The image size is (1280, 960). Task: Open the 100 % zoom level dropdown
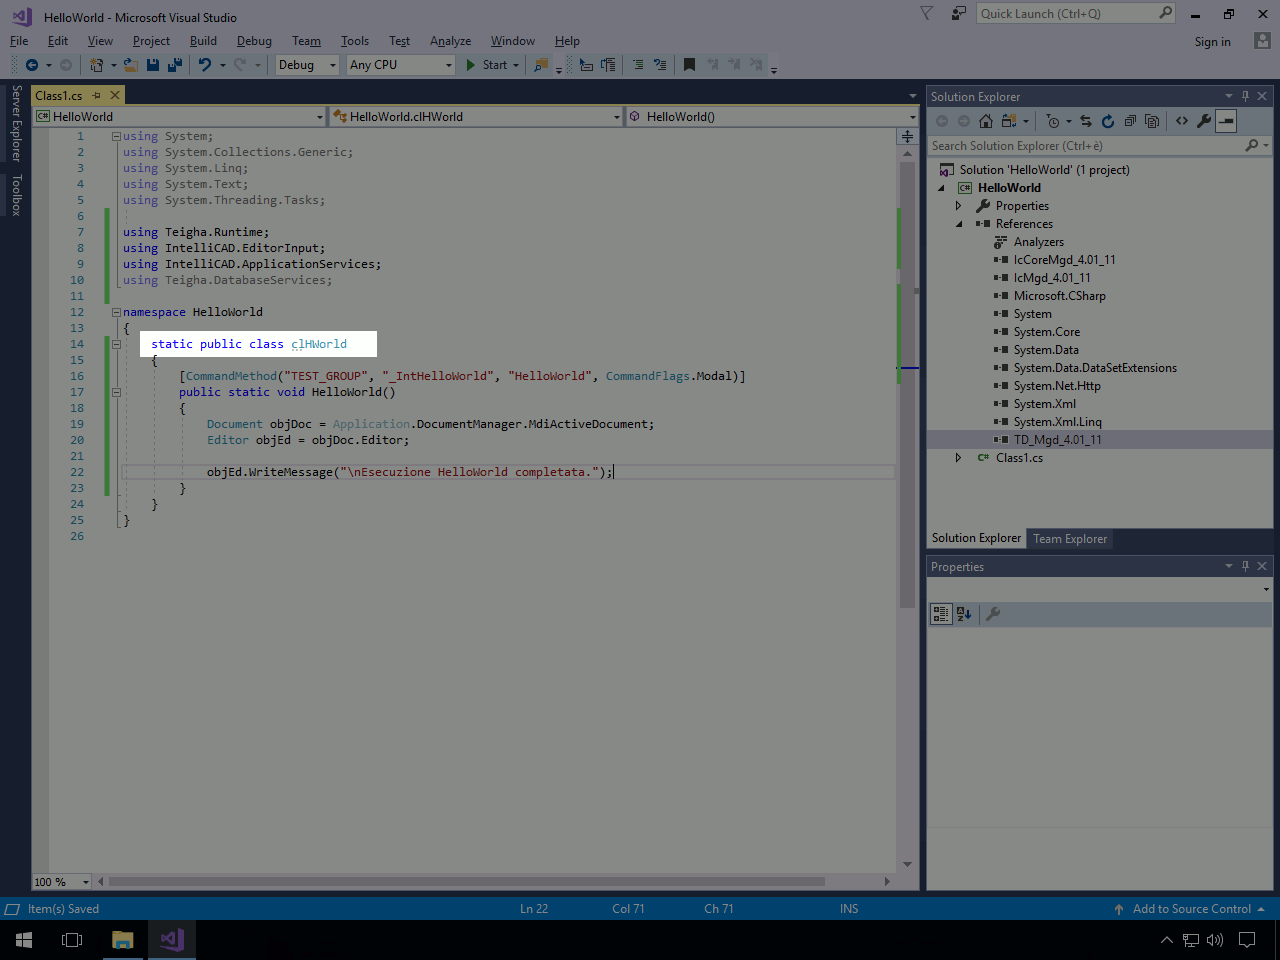62,882
